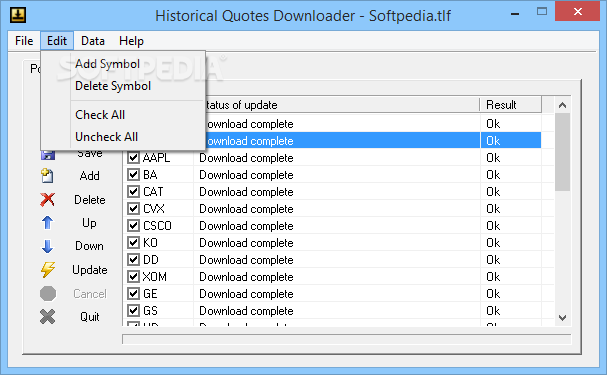Image resolution: width=607 pixels, height=375 pixels.
Task: Uncheck the GE symbol checkbox
Action: [x=134, y=294]
